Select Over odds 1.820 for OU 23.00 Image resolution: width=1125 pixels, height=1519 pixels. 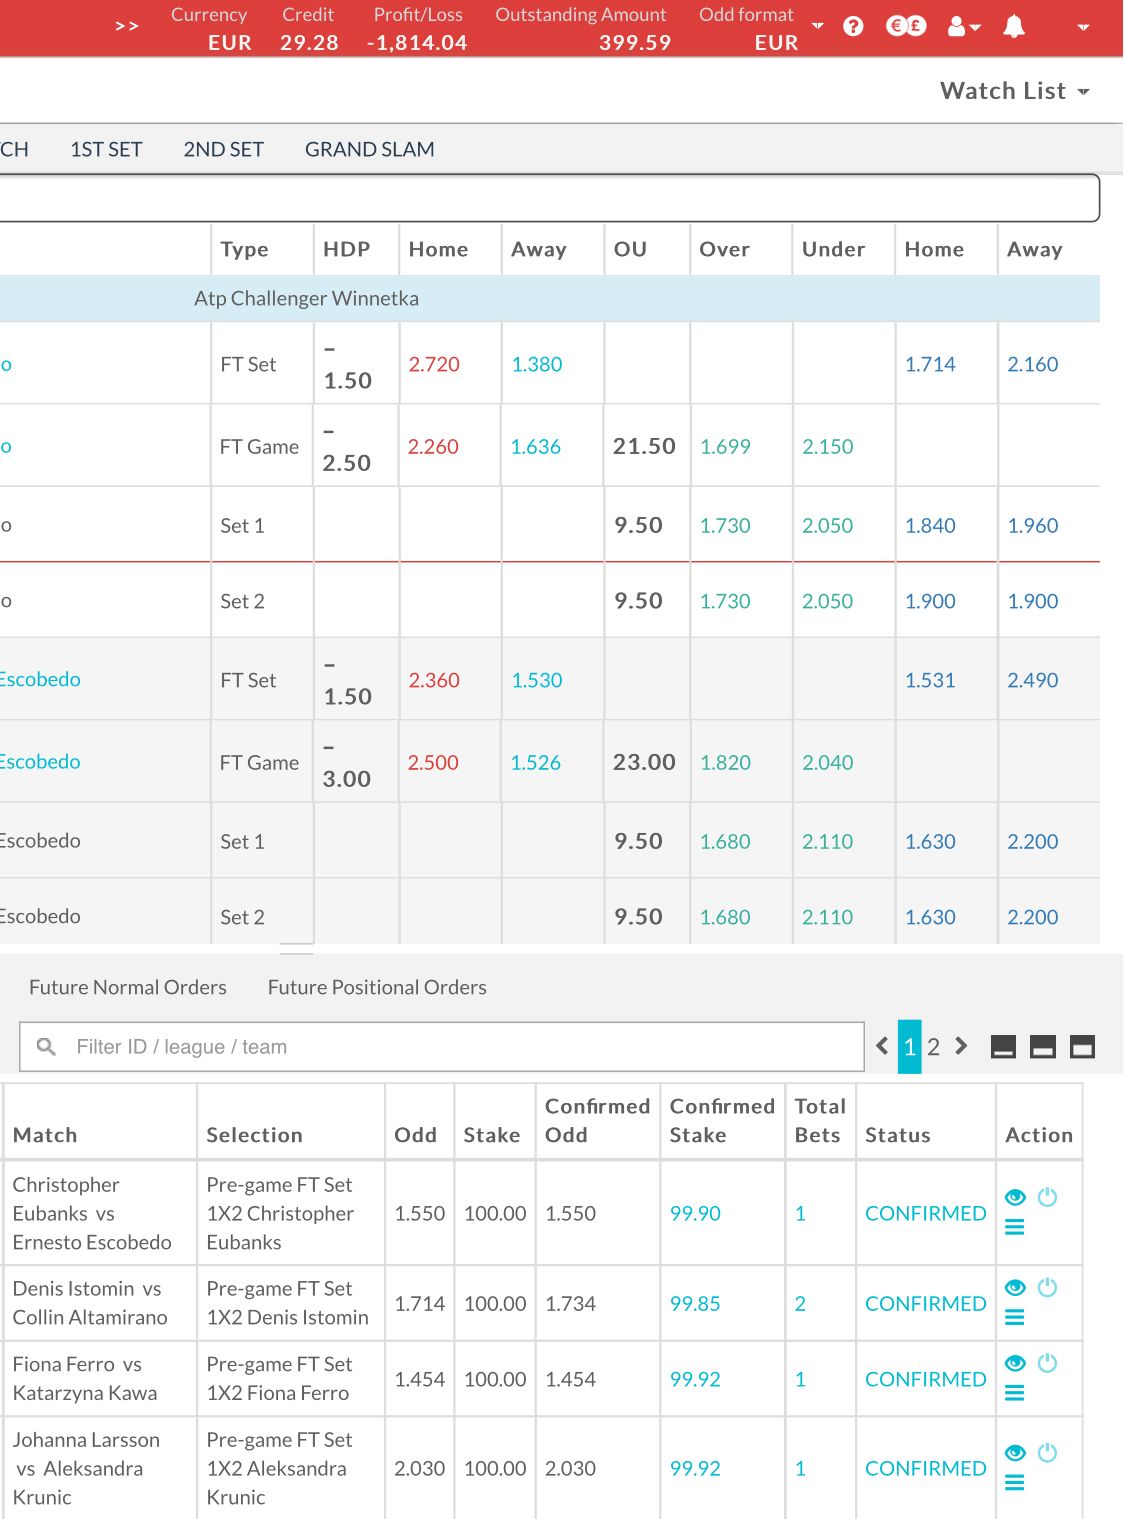[x=725, y=762]
